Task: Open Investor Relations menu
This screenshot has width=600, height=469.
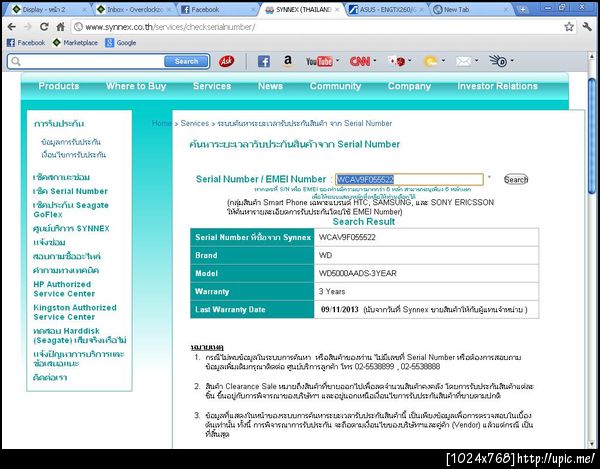Action: click(x=497, y=86)
